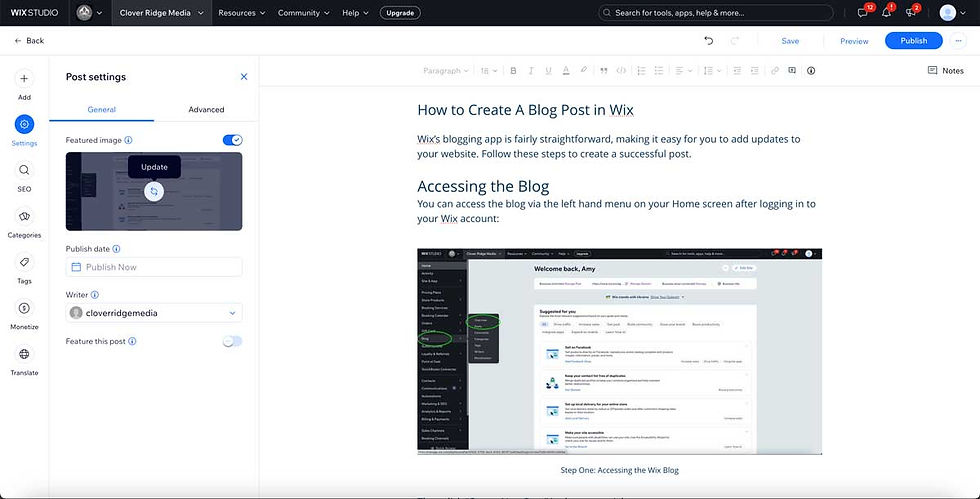Open the notifications bell

pyautogui.click(x=886, y=13)
